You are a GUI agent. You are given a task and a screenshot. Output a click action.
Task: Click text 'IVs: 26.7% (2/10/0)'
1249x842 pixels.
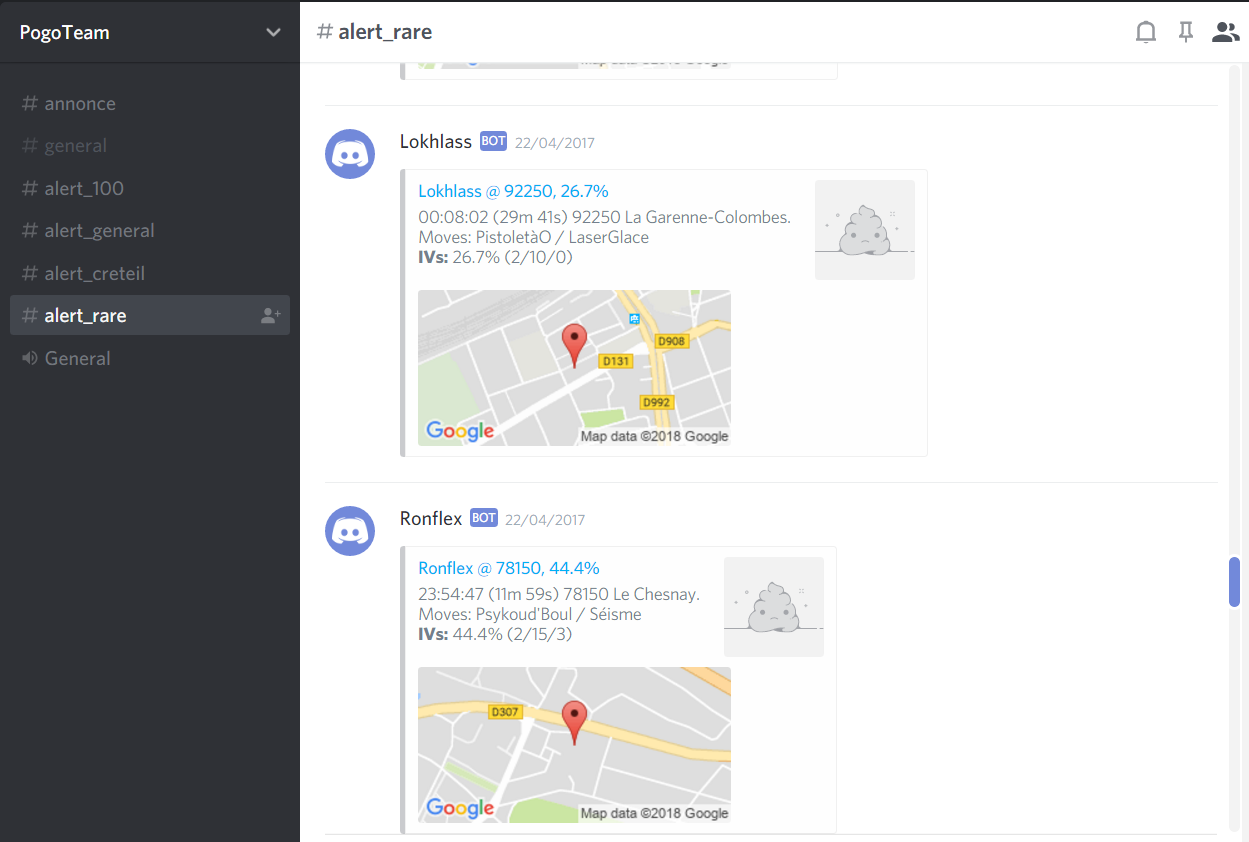[495, 257]
